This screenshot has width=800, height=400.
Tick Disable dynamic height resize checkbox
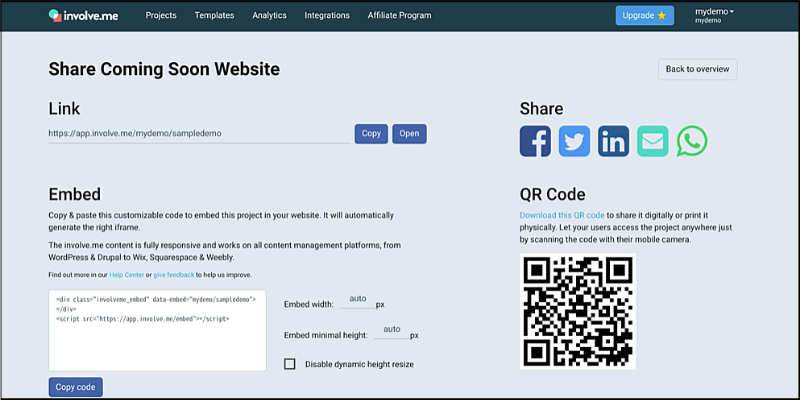(290, 364)
